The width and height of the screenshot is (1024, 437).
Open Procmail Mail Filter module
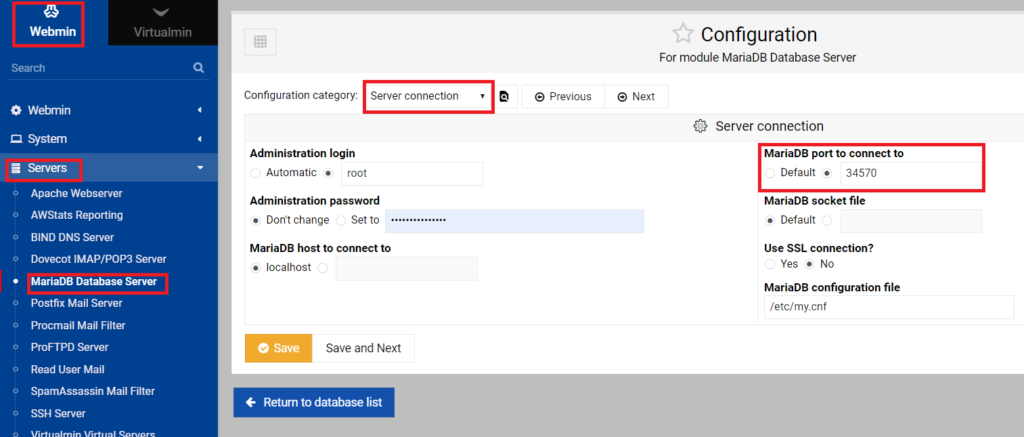click(x=78, y=325)
